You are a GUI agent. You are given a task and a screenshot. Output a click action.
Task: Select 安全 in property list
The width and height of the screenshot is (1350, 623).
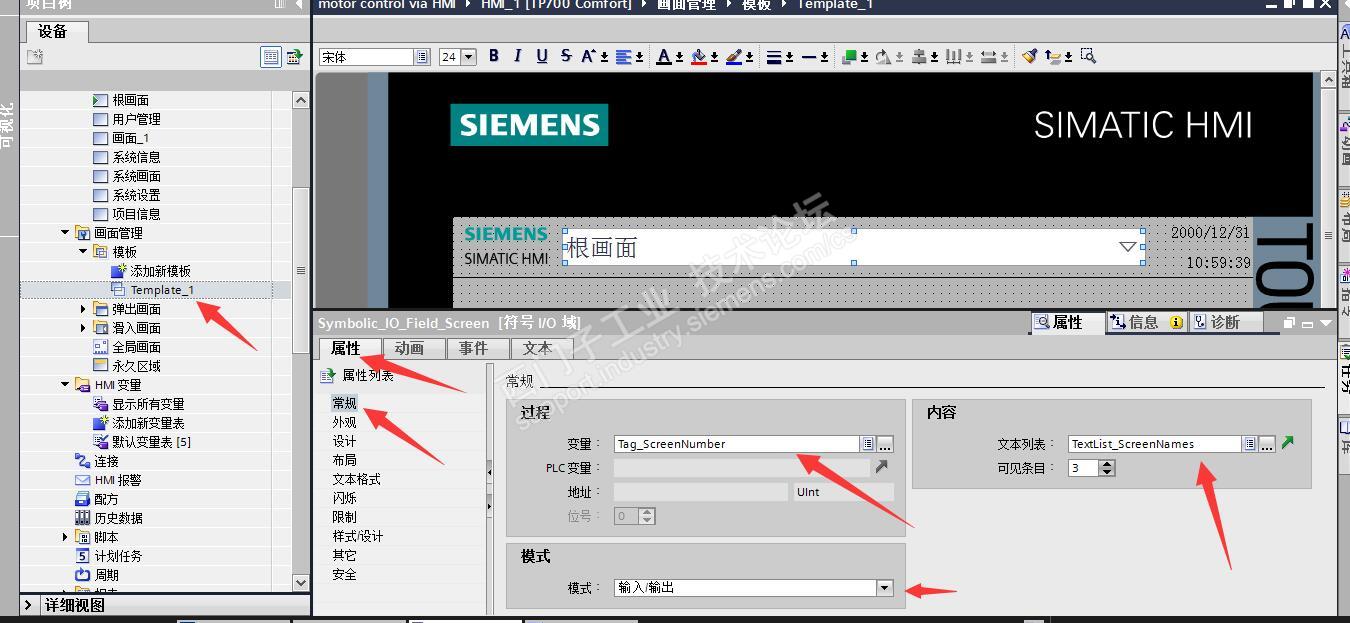pos(344,574)
